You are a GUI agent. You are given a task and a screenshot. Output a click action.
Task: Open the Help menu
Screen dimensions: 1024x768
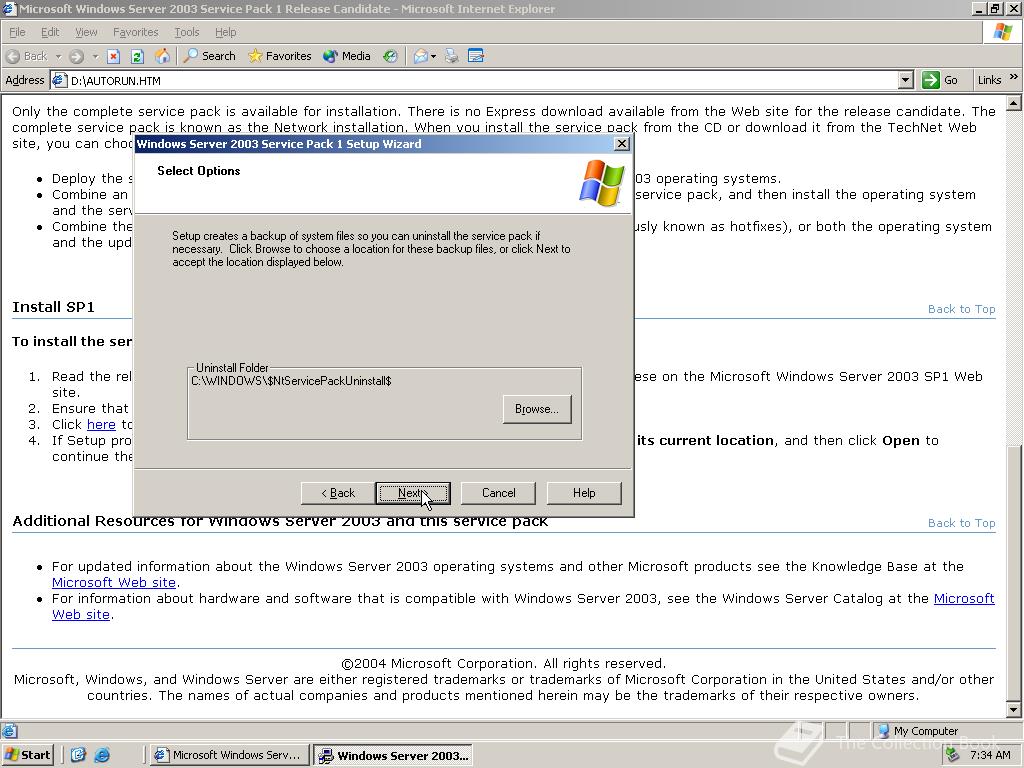click(225, 32)
